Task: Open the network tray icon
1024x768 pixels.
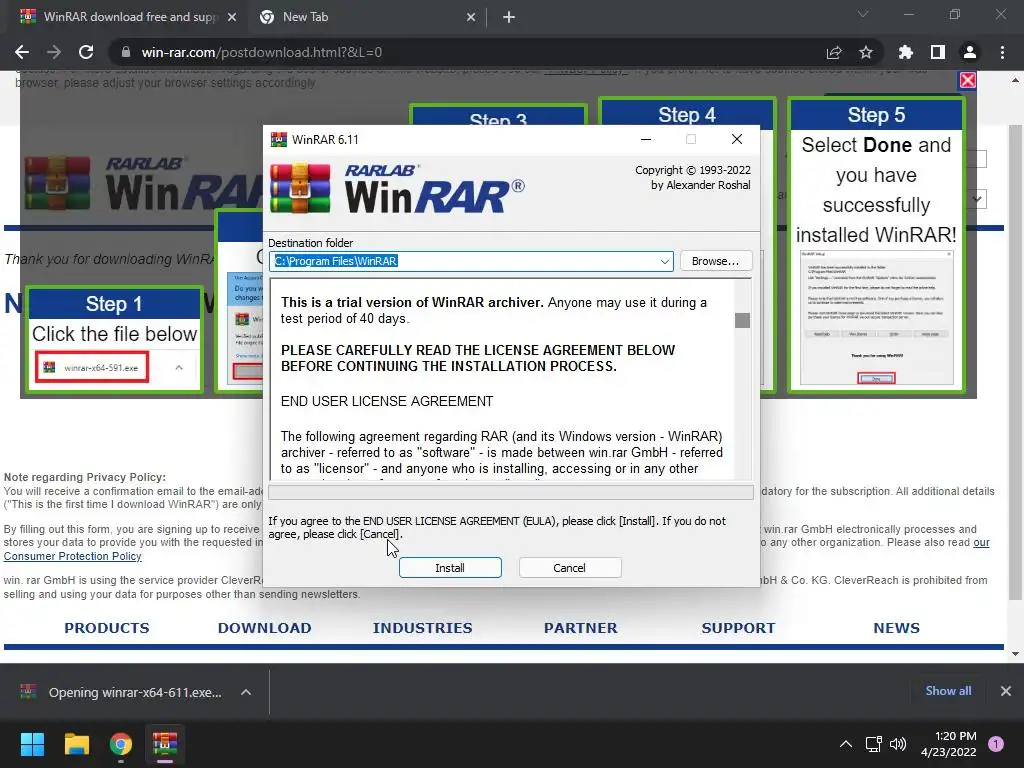Action: point(874,744)
